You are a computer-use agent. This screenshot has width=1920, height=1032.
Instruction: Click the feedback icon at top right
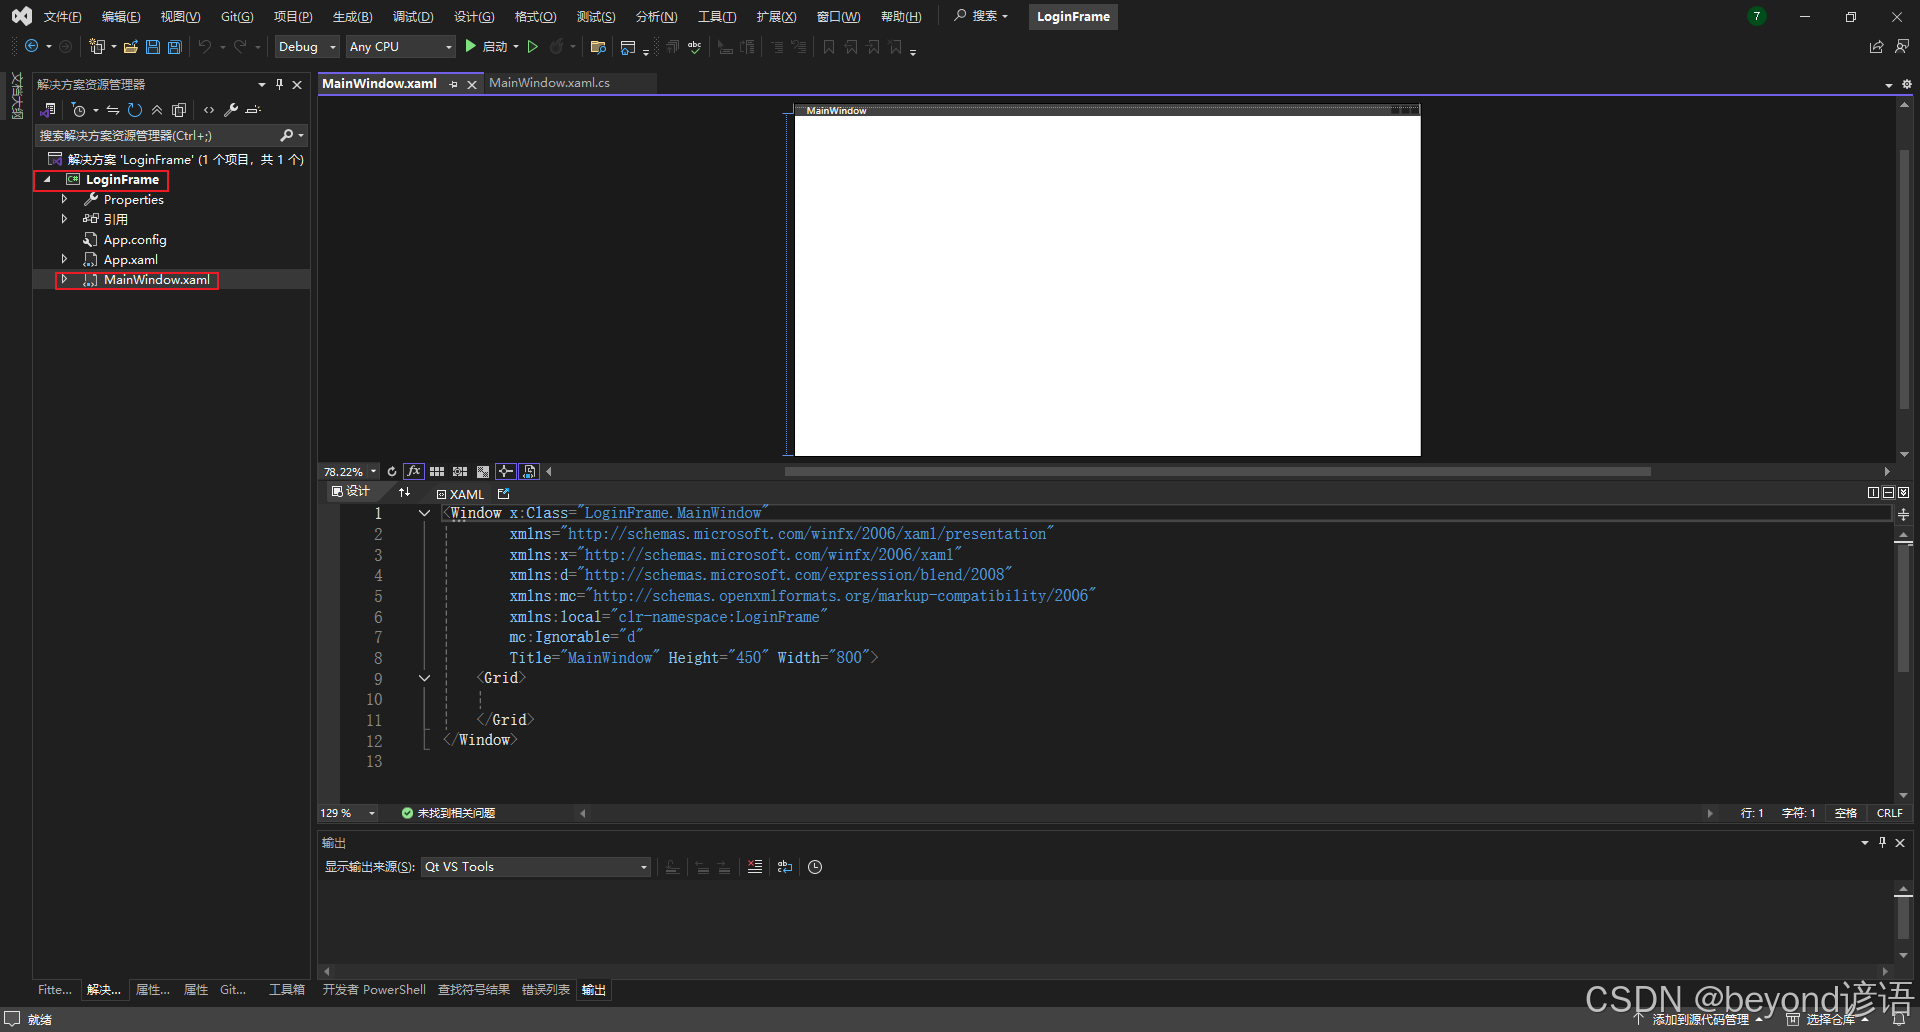tap(1902, 46)
